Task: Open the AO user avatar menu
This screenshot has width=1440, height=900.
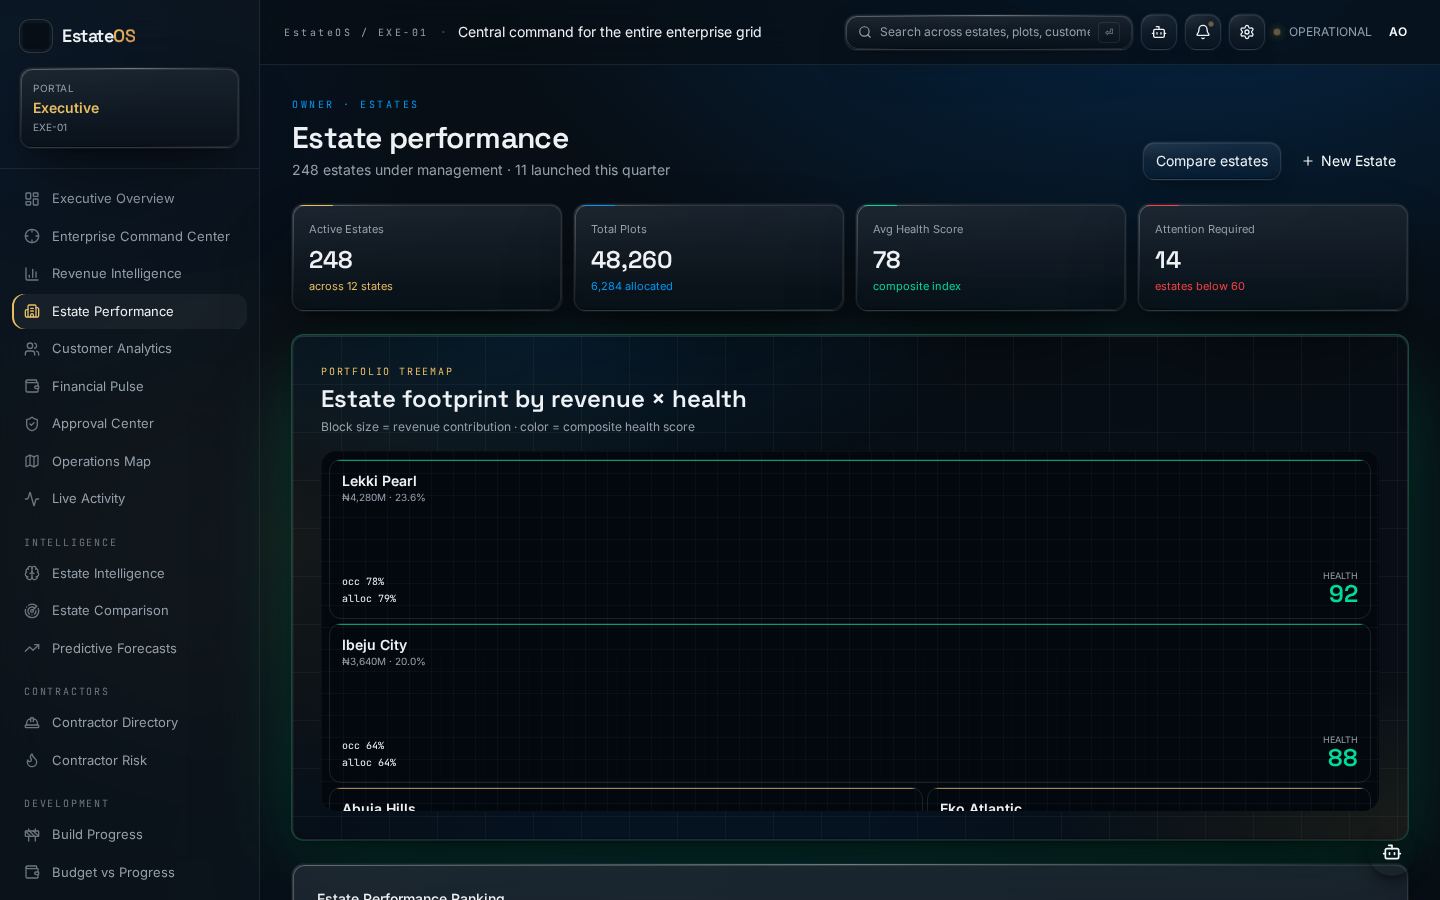Action: [x=1398, y=32]
